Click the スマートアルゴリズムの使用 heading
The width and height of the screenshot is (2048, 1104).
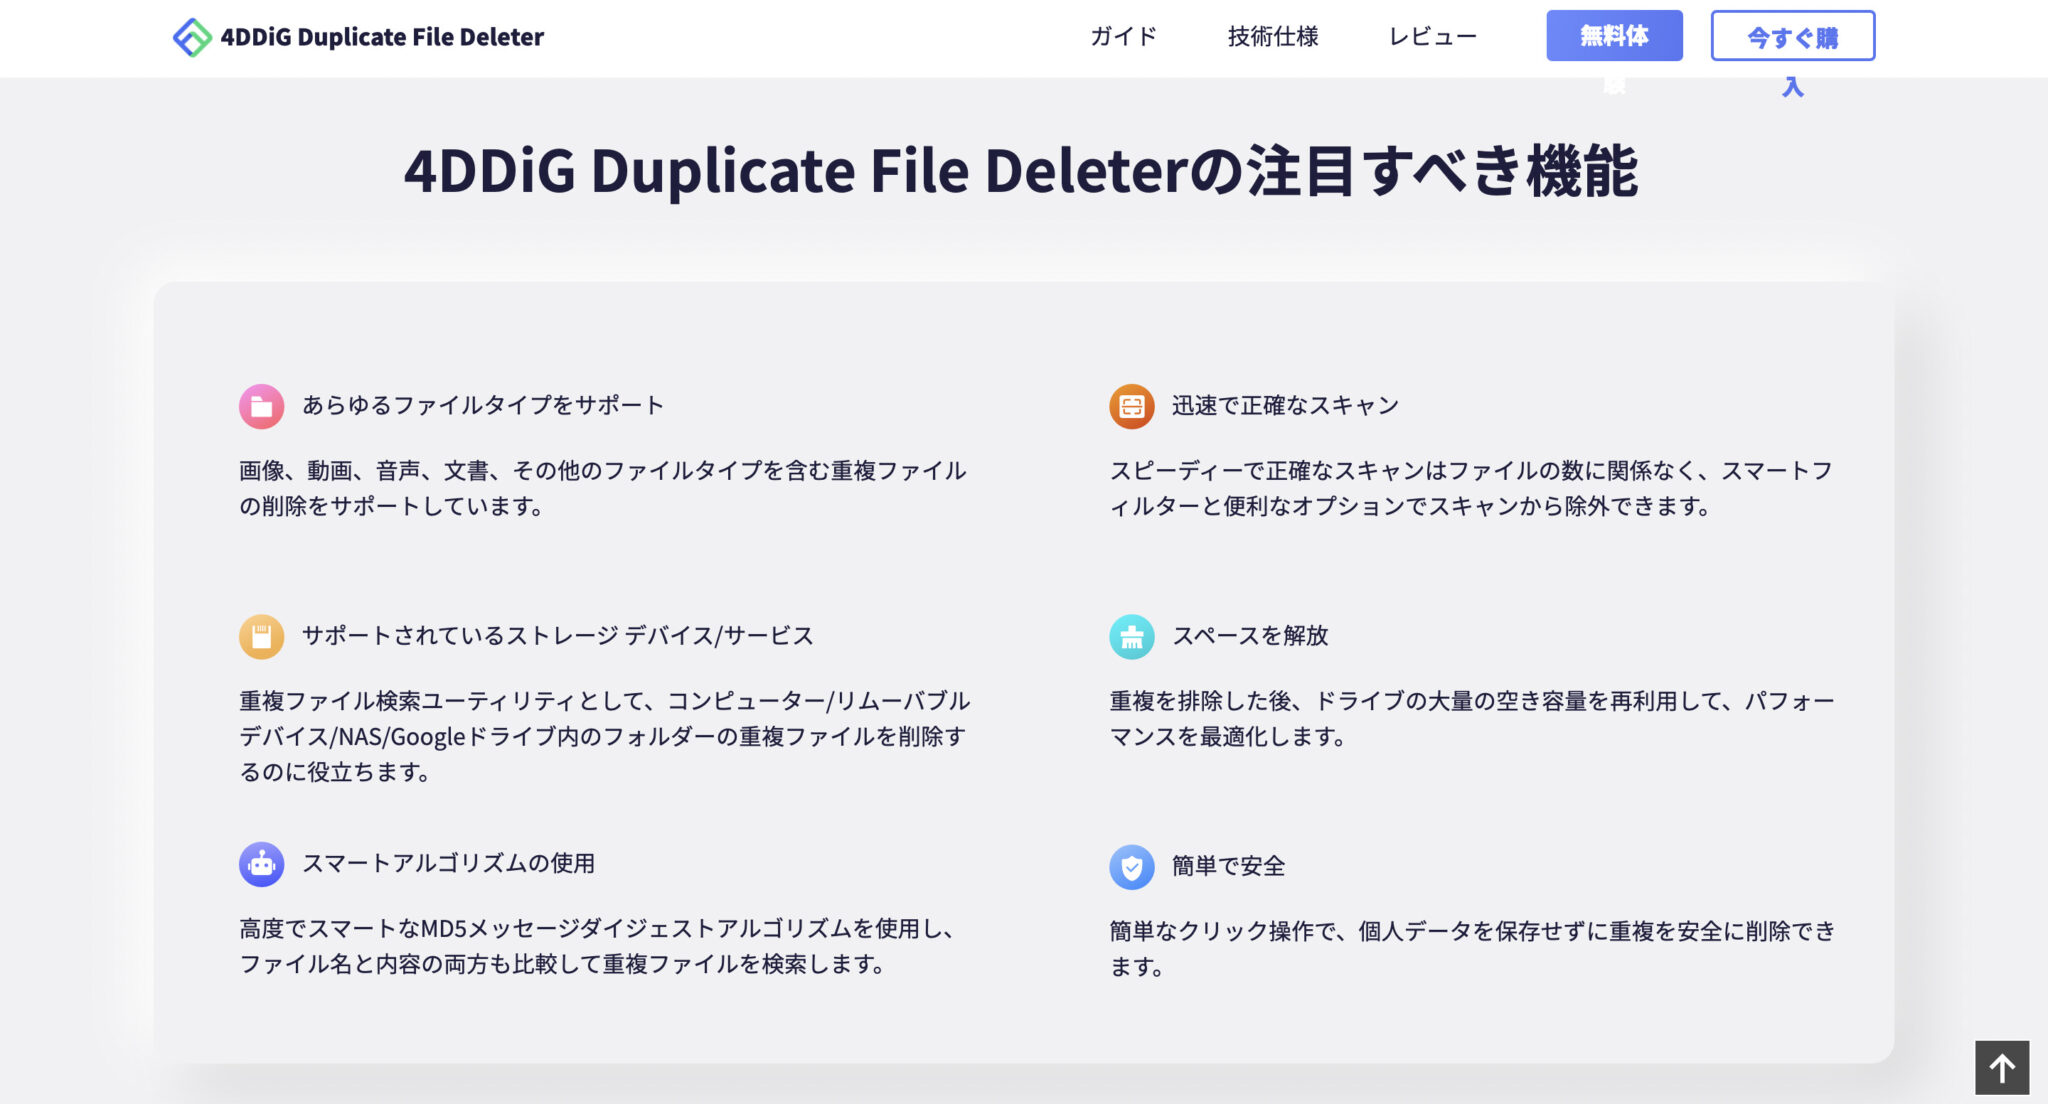tap(450, 864)
